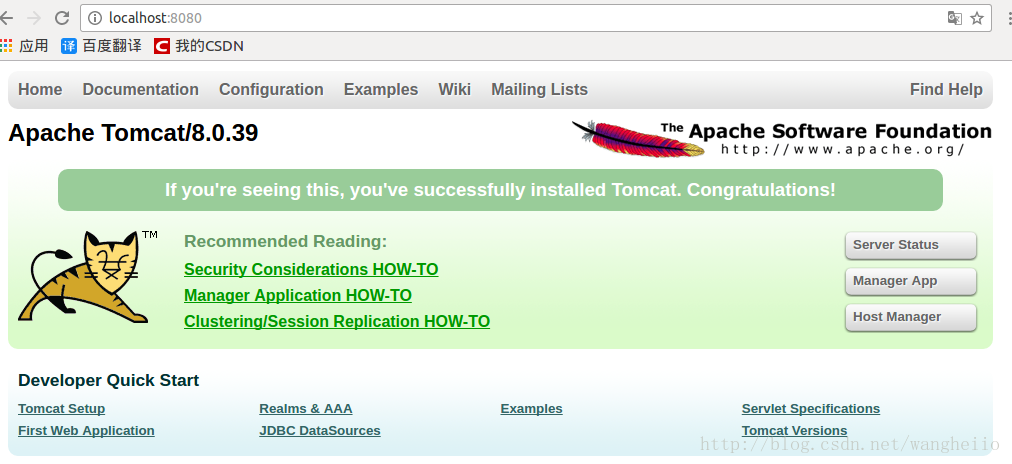Bookmark this page with star icon
The width and height of the screenshot is (1012, 464).
pos(977,18)
